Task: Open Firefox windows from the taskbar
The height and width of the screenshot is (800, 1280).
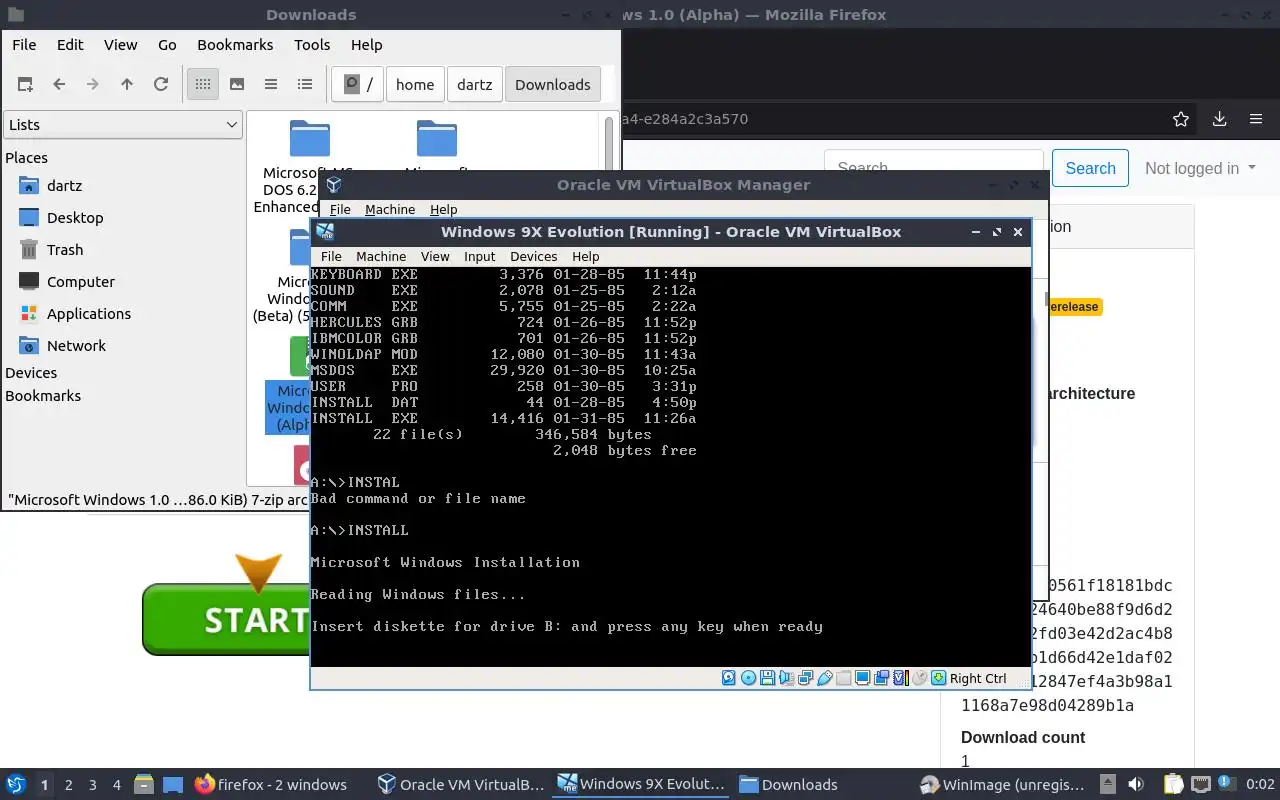Action: click(271, 785)
